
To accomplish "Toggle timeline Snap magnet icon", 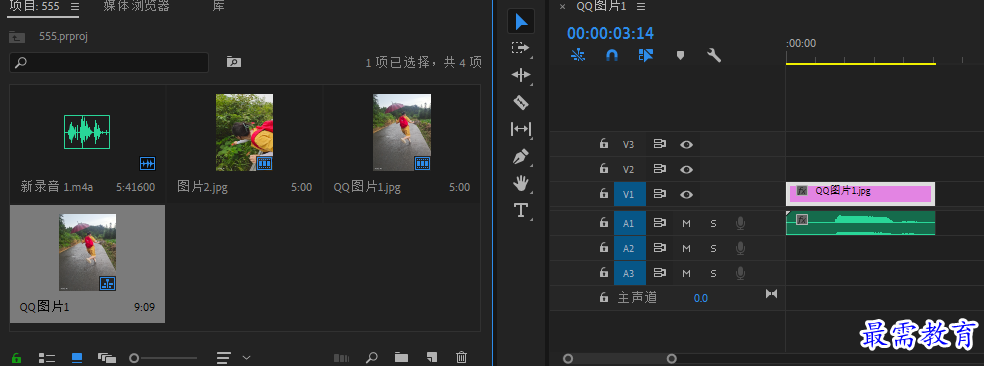I will [x=612, y=55].
